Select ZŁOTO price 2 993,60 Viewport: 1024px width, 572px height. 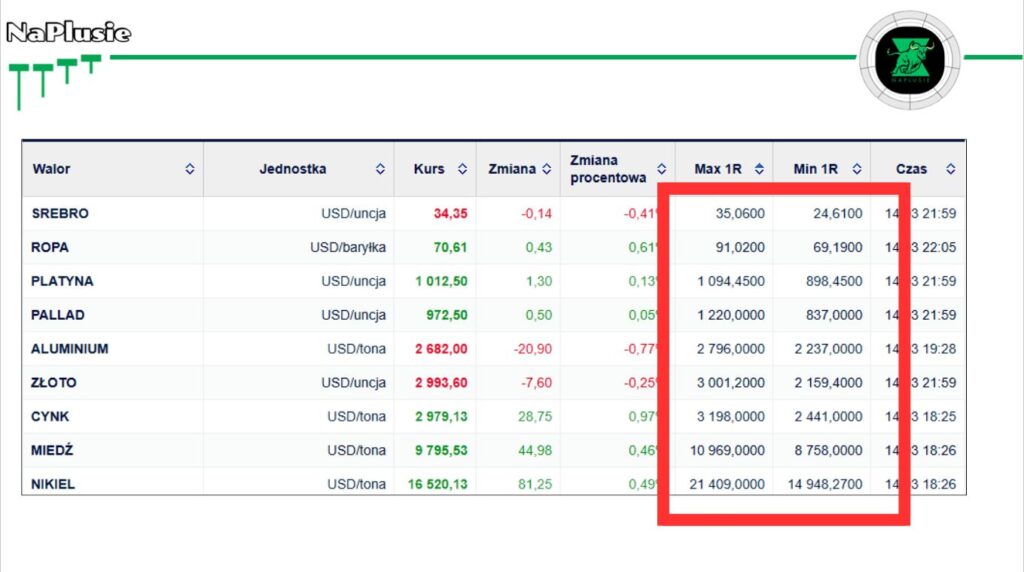[x=441, y=383]
